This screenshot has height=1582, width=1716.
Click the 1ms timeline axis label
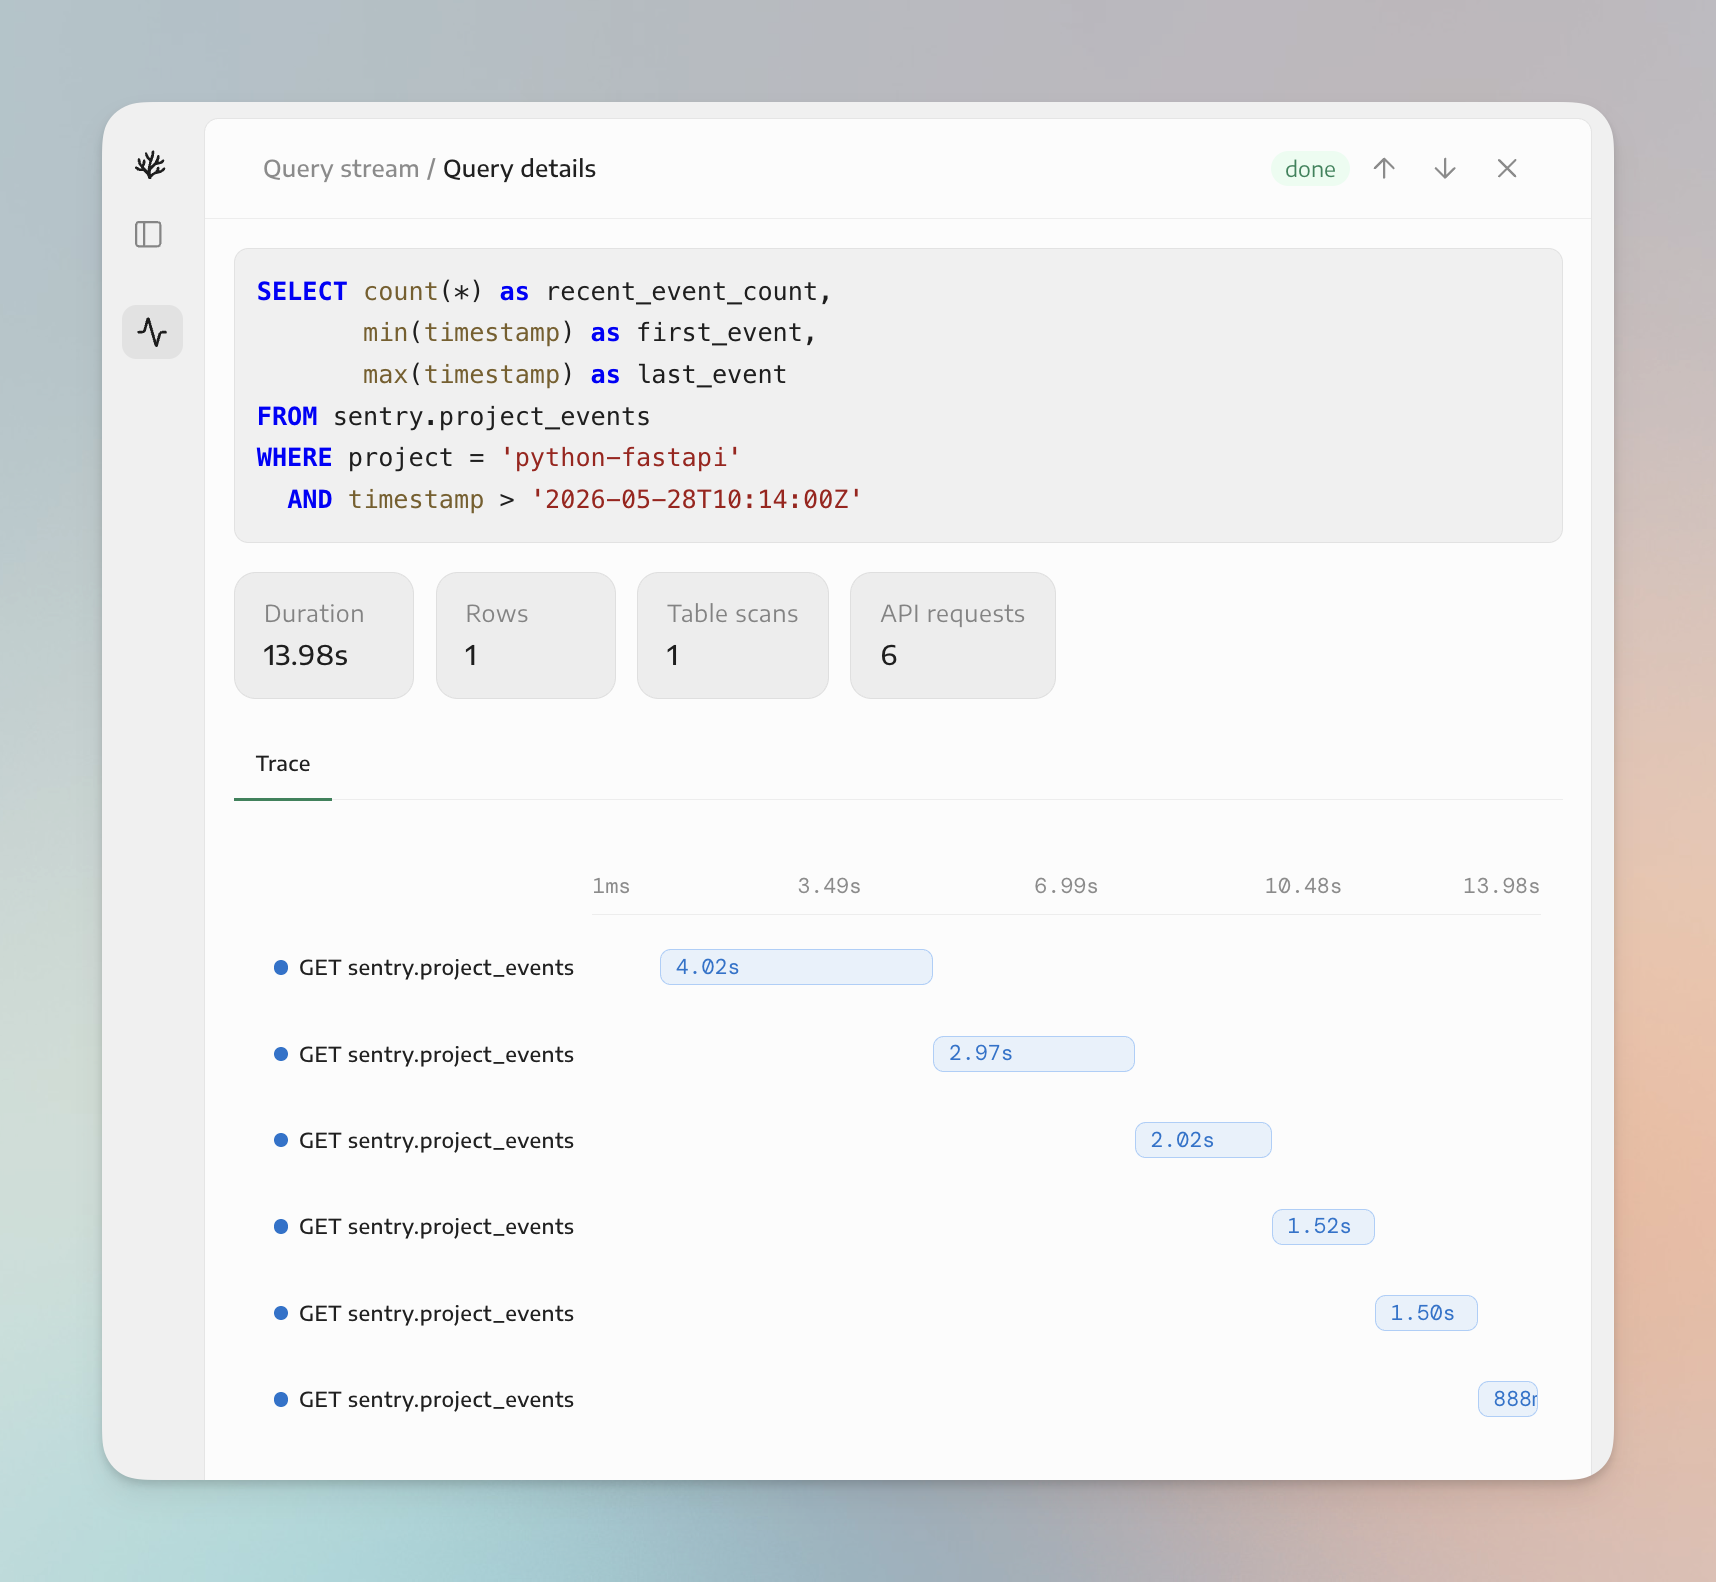(611, 886)
